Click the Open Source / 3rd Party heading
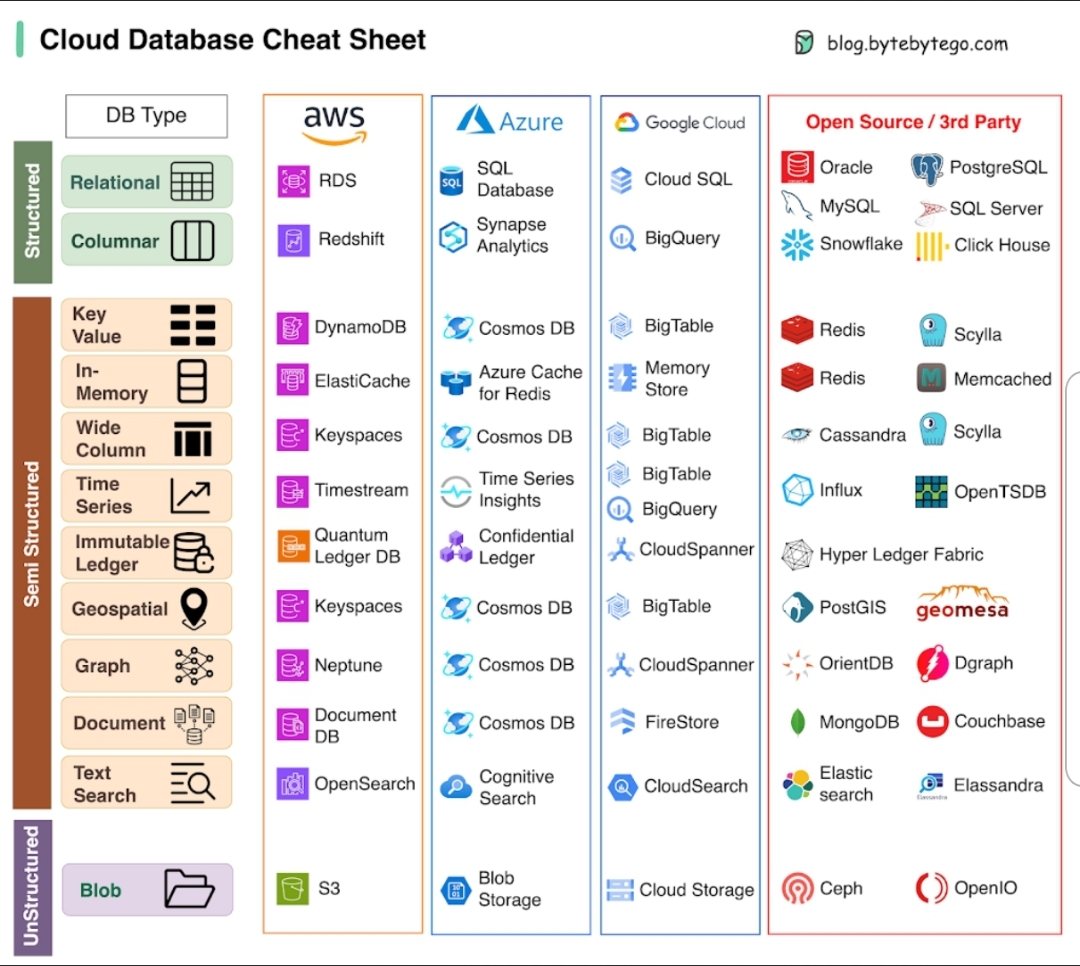 tap(913, 122)
